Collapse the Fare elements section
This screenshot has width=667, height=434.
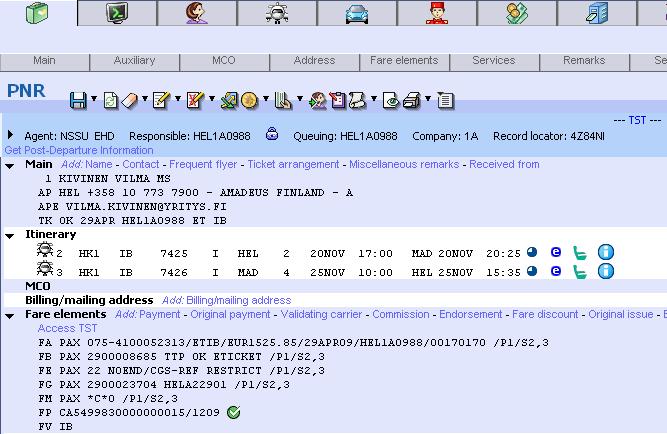(x=10, y=316)
